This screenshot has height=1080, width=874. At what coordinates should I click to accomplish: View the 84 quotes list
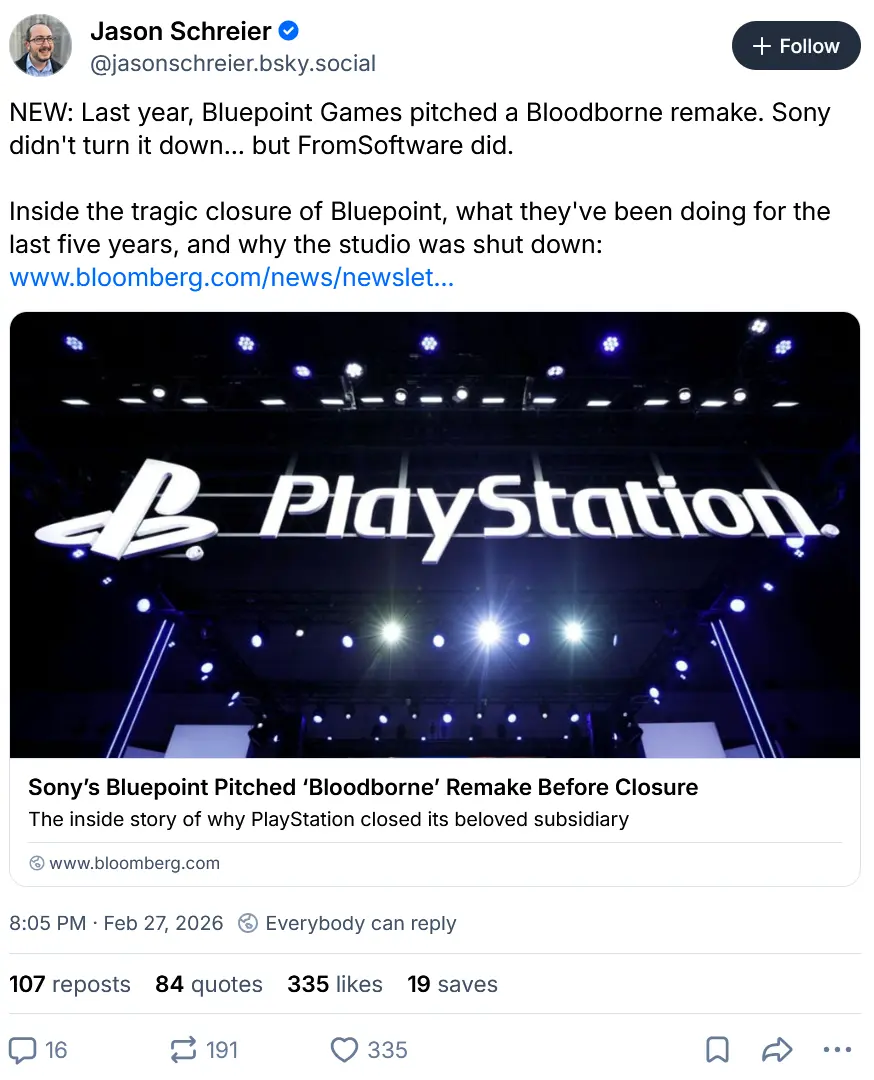[209, 984]
